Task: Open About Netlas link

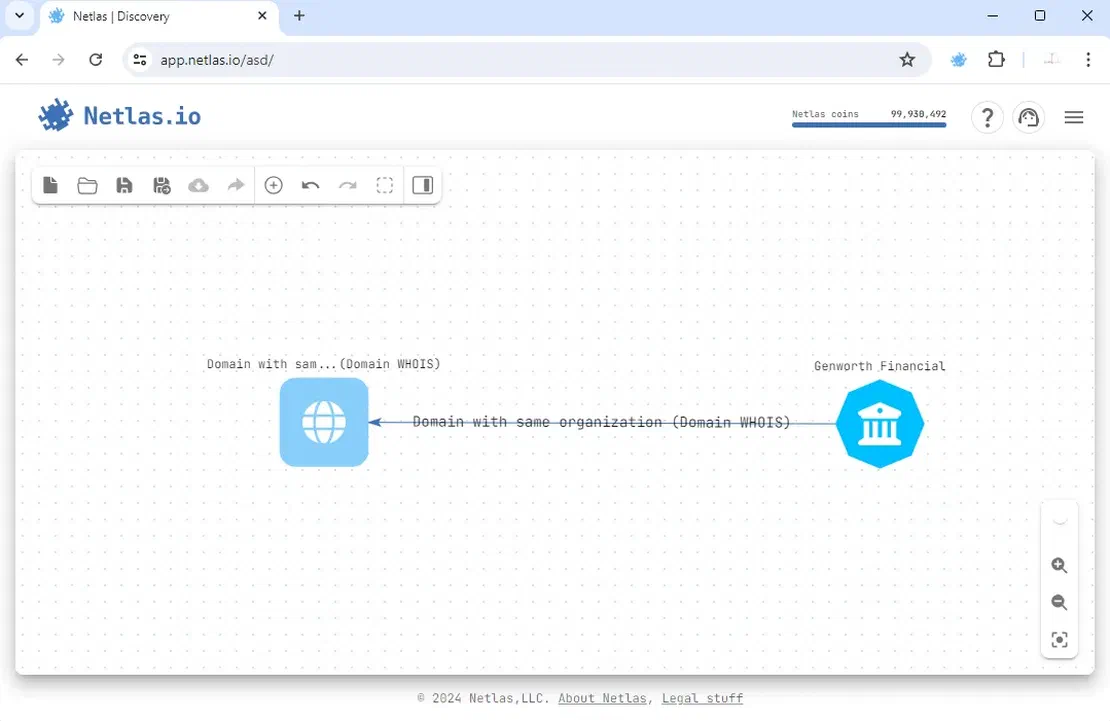Action: tap(602, 698)
